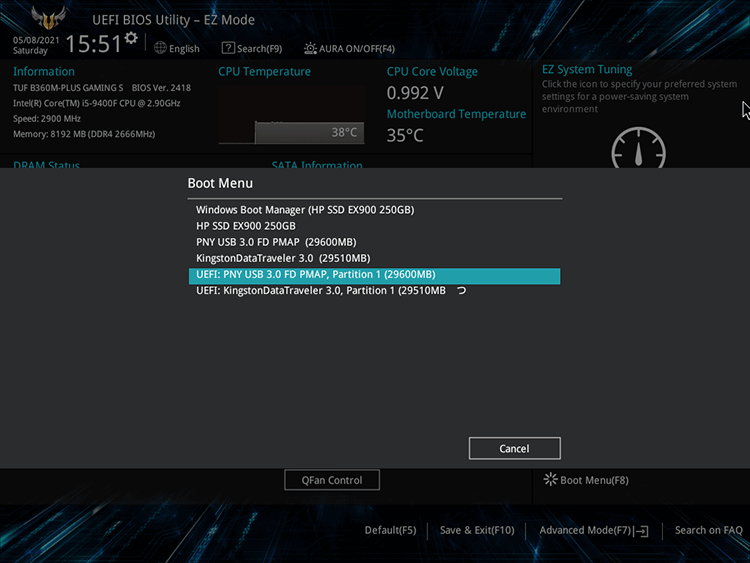Viewport: 750px width, 563px height.
Task: Click the Information heading
Action: pos(44,71)
